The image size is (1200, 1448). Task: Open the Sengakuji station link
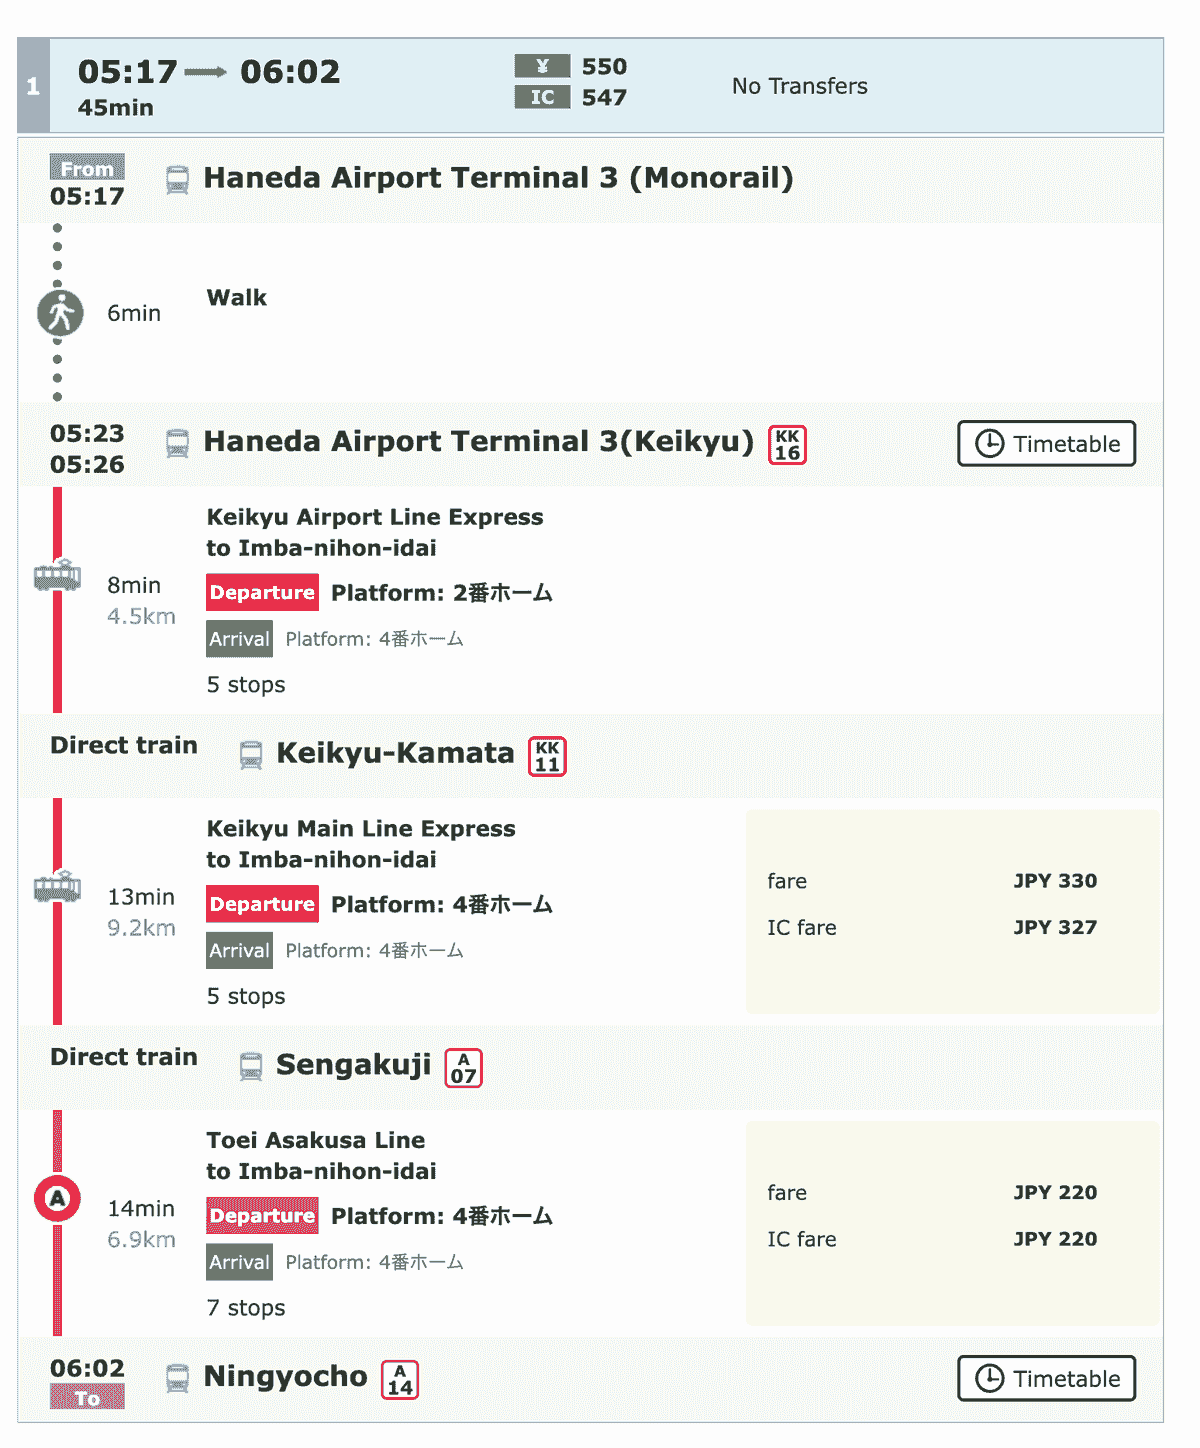353,1065
